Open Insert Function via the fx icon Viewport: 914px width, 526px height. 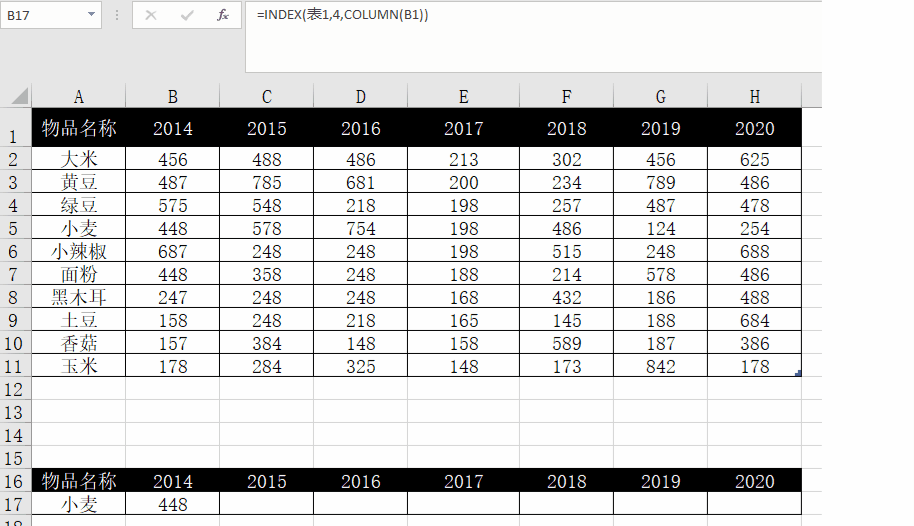(223, 15)
